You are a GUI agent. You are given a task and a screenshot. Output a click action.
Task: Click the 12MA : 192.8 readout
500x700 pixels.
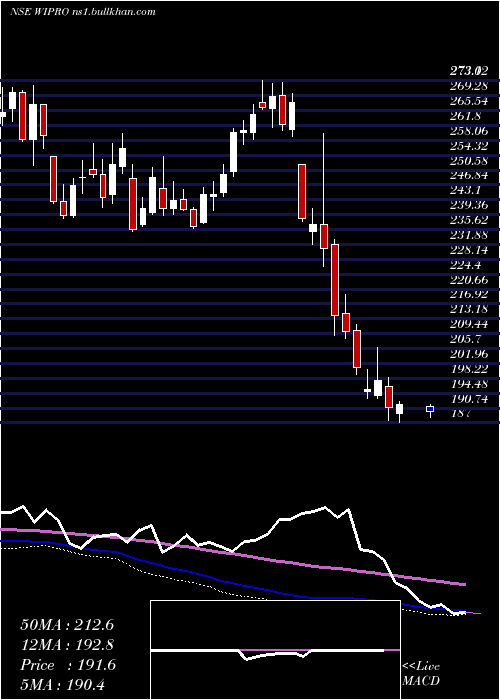point(67,645)
